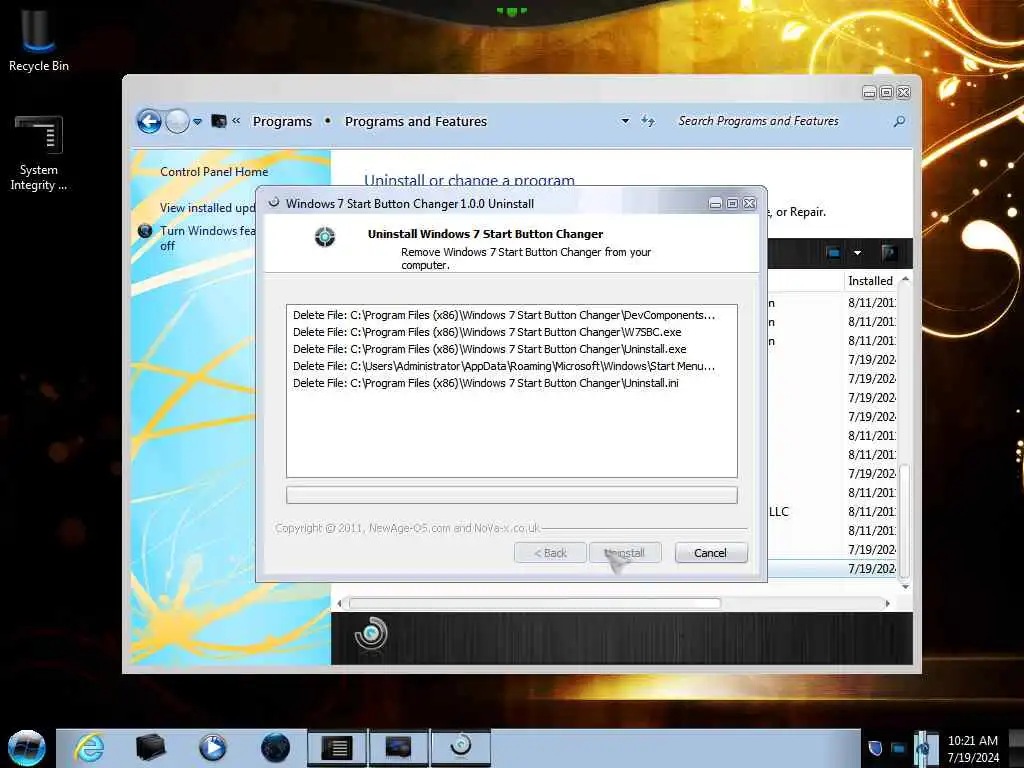Select the DevComponents delete log line
The image size is (1024, 768).
(x=504, y=315)
